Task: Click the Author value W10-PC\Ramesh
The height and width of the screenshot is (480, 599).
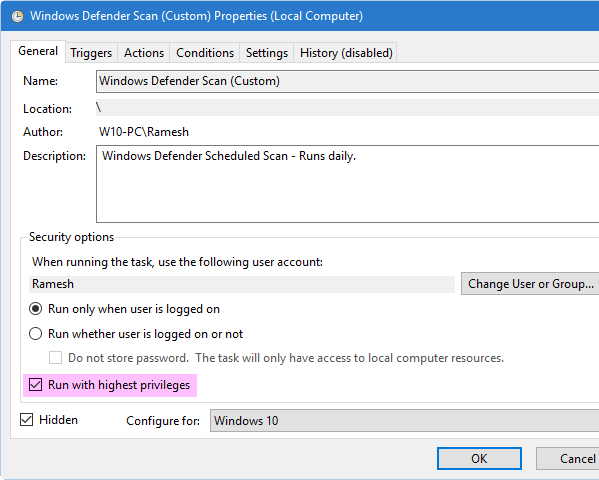Action: pos(144,132)
